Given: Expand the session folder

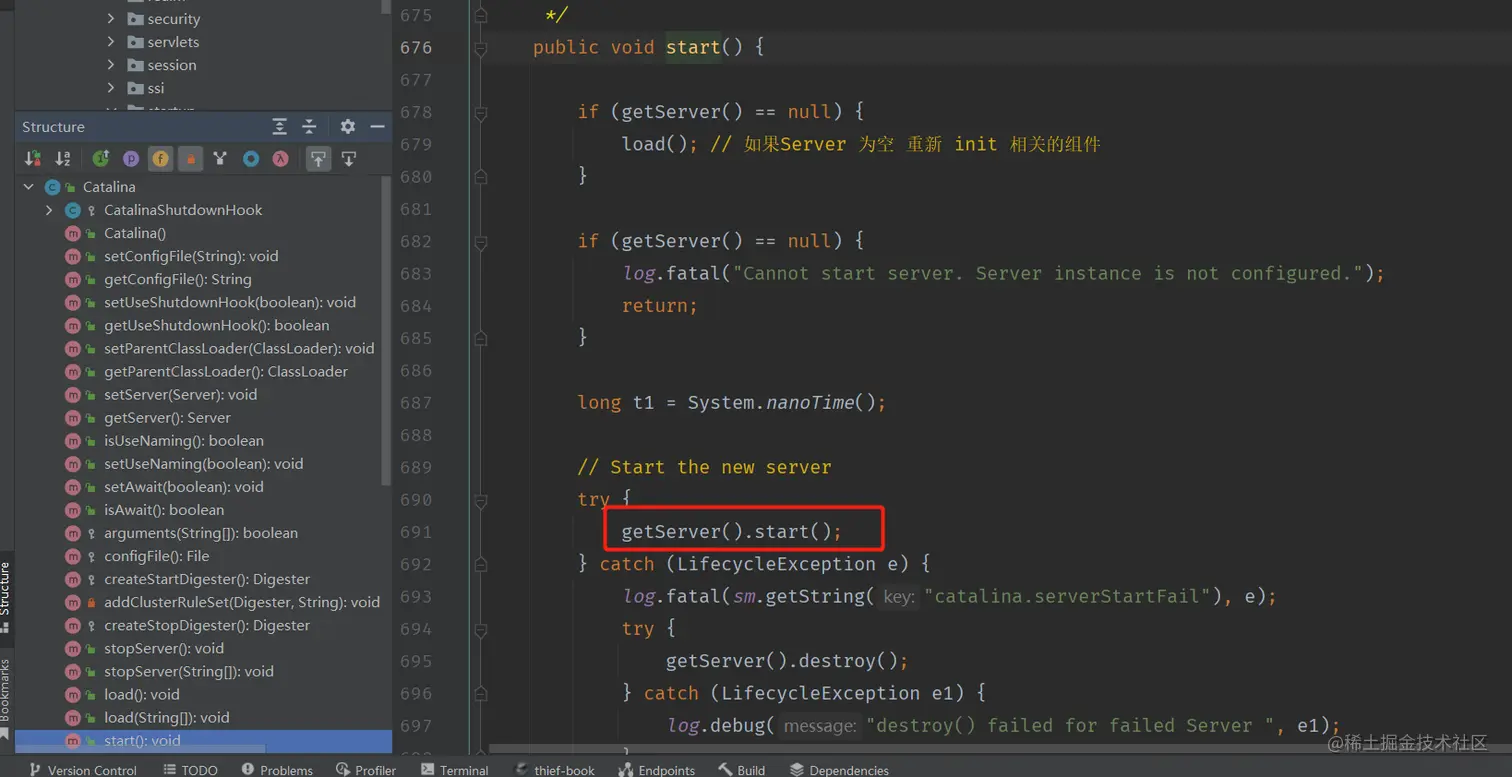Looking at the screenshot, I should 111,65.
